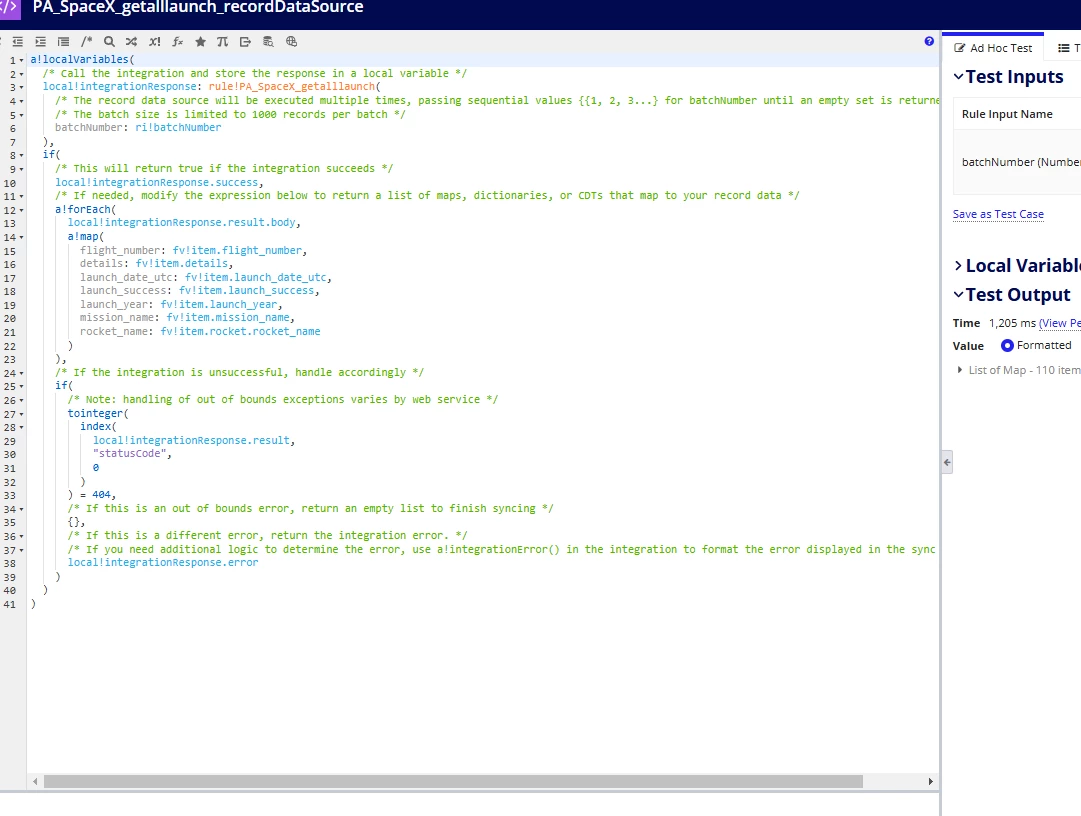Click the shuffle arrows toolbar icon
The width and height of the screenshot is (1081, 816).
[132, 42]
